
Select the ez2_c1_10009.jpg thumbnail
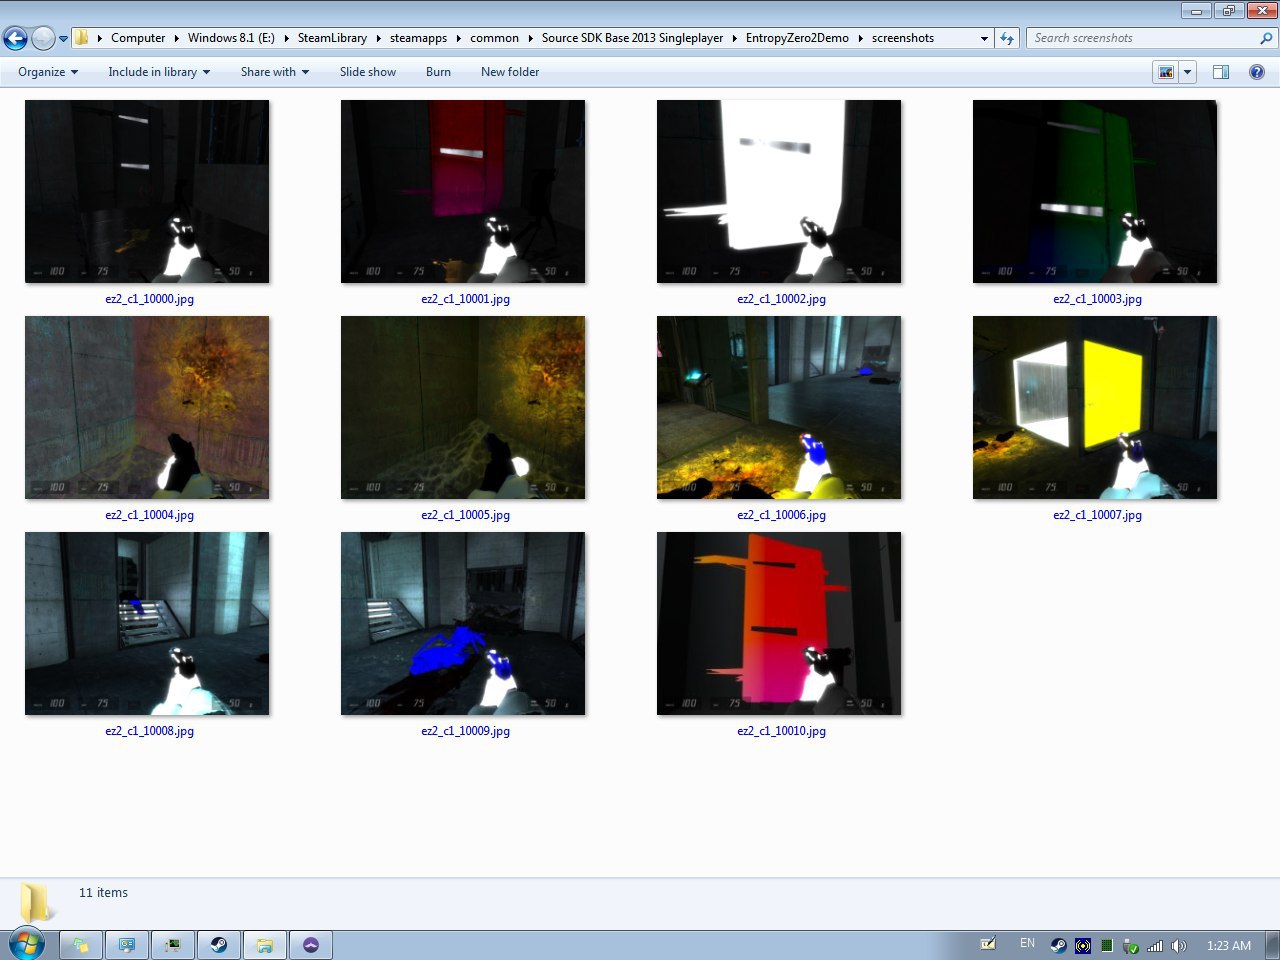(463, 623)
